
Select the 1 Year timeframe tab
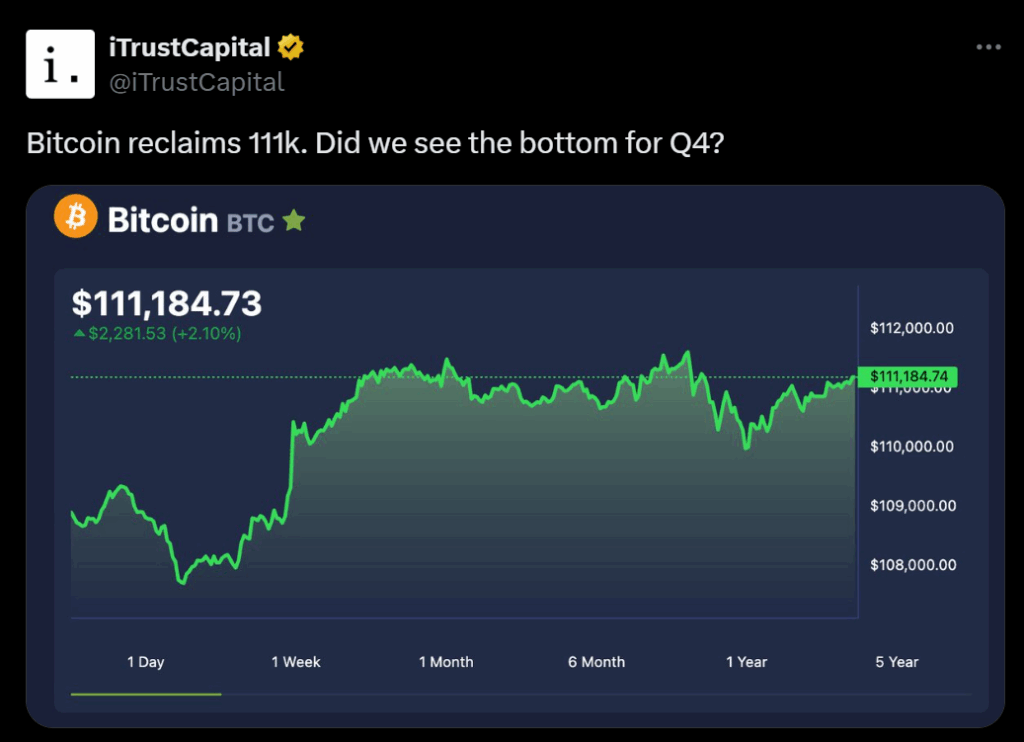(x=747, y=662)
